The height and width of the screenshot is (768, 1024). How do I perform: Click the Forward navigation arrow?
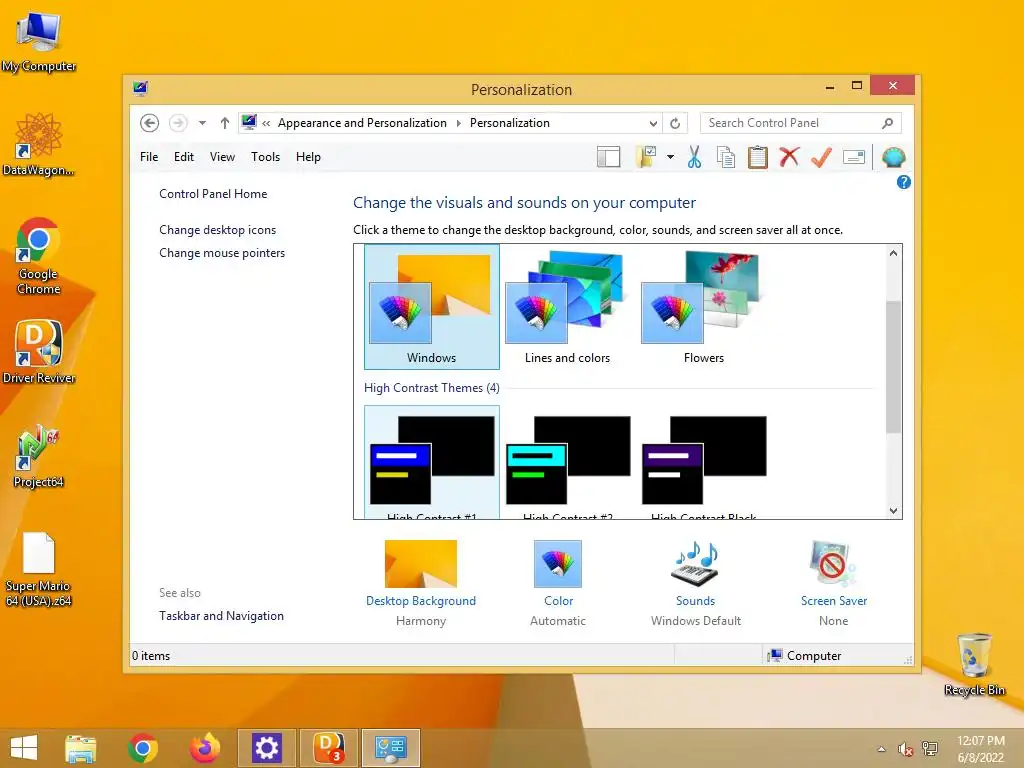pos(178,123)
